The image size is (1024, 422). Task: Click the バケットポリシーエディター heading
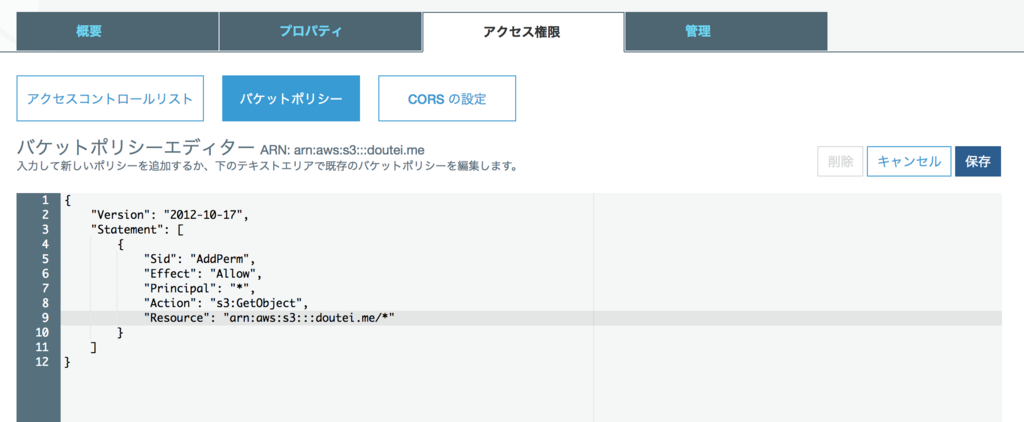pos(135,146)
